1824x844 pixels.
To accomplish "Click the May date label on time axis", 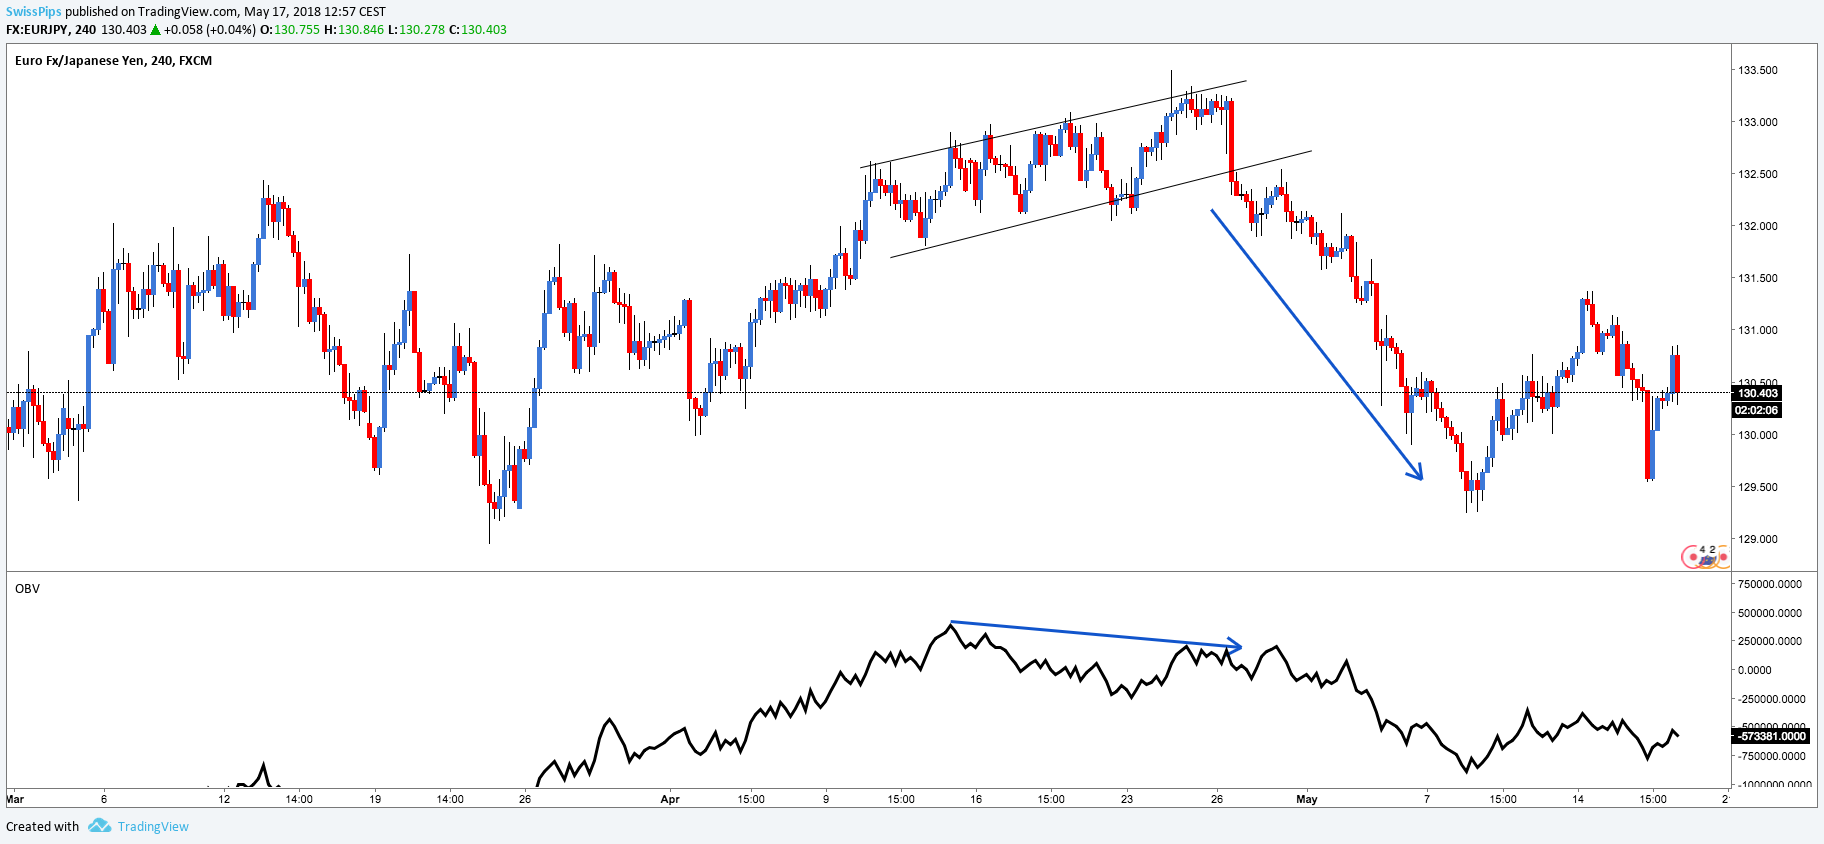I will (x=1306, y=799).
